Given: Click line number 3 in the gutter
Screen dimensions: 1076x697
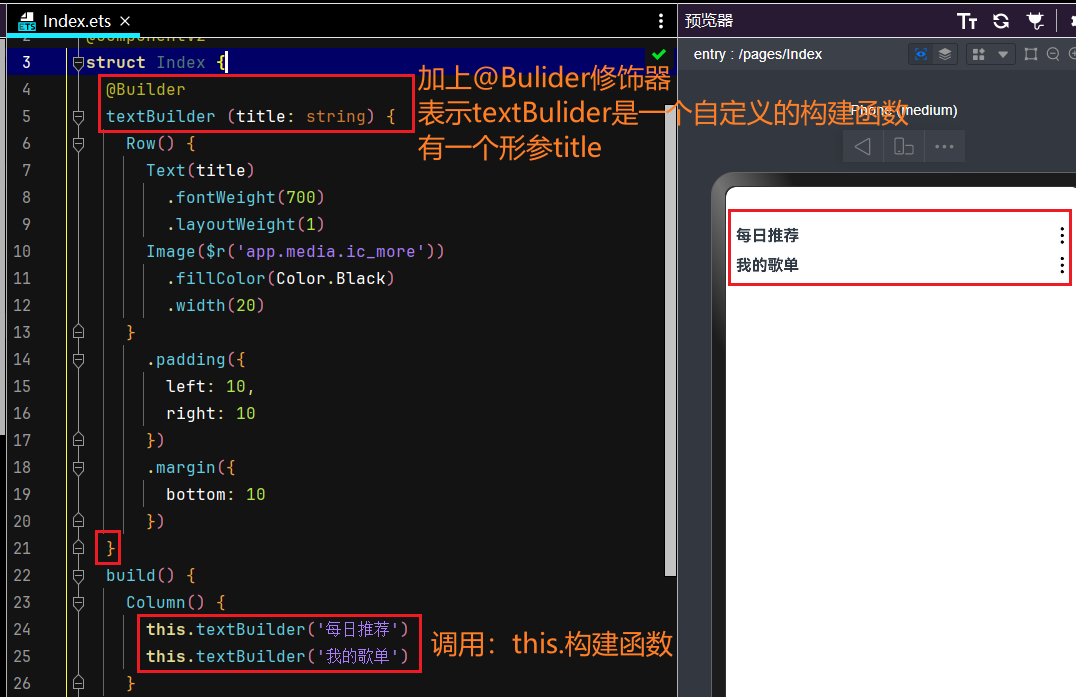Looking at the screenshot, I should (x=26, y=62).
